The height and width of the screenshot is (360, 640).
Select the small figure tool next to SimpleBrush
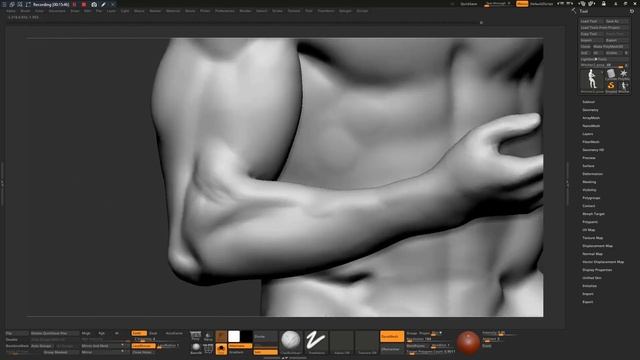[624, 86]
